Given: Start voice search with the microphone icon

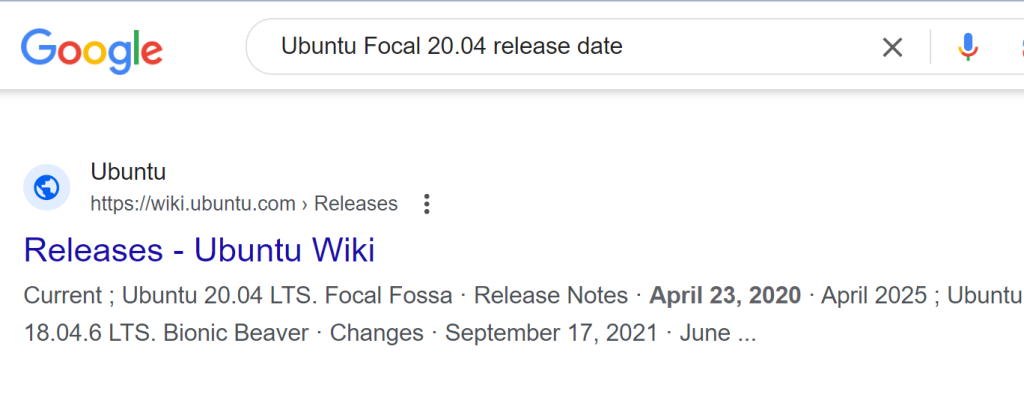Looking at the screenshot, I should tap(968, 47).
